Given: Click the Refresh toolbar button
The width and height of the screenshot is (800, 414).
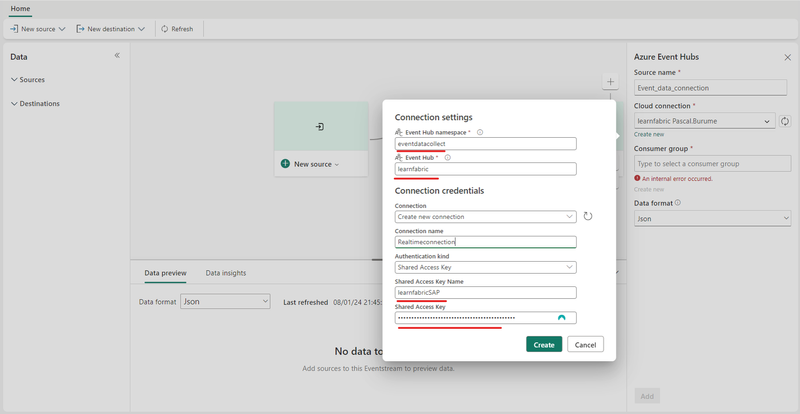Looking at the screenshot, I should pyautogui.click(x=177, y=29).
